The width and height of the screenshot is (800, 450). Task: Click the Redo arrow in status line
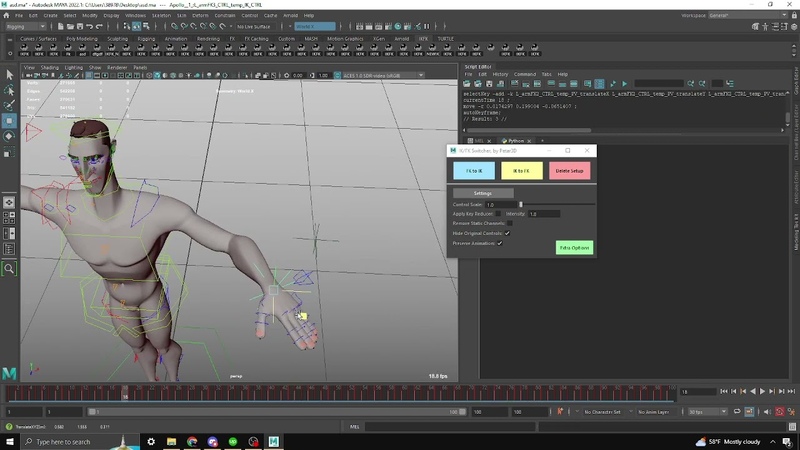tap(99, 27)
